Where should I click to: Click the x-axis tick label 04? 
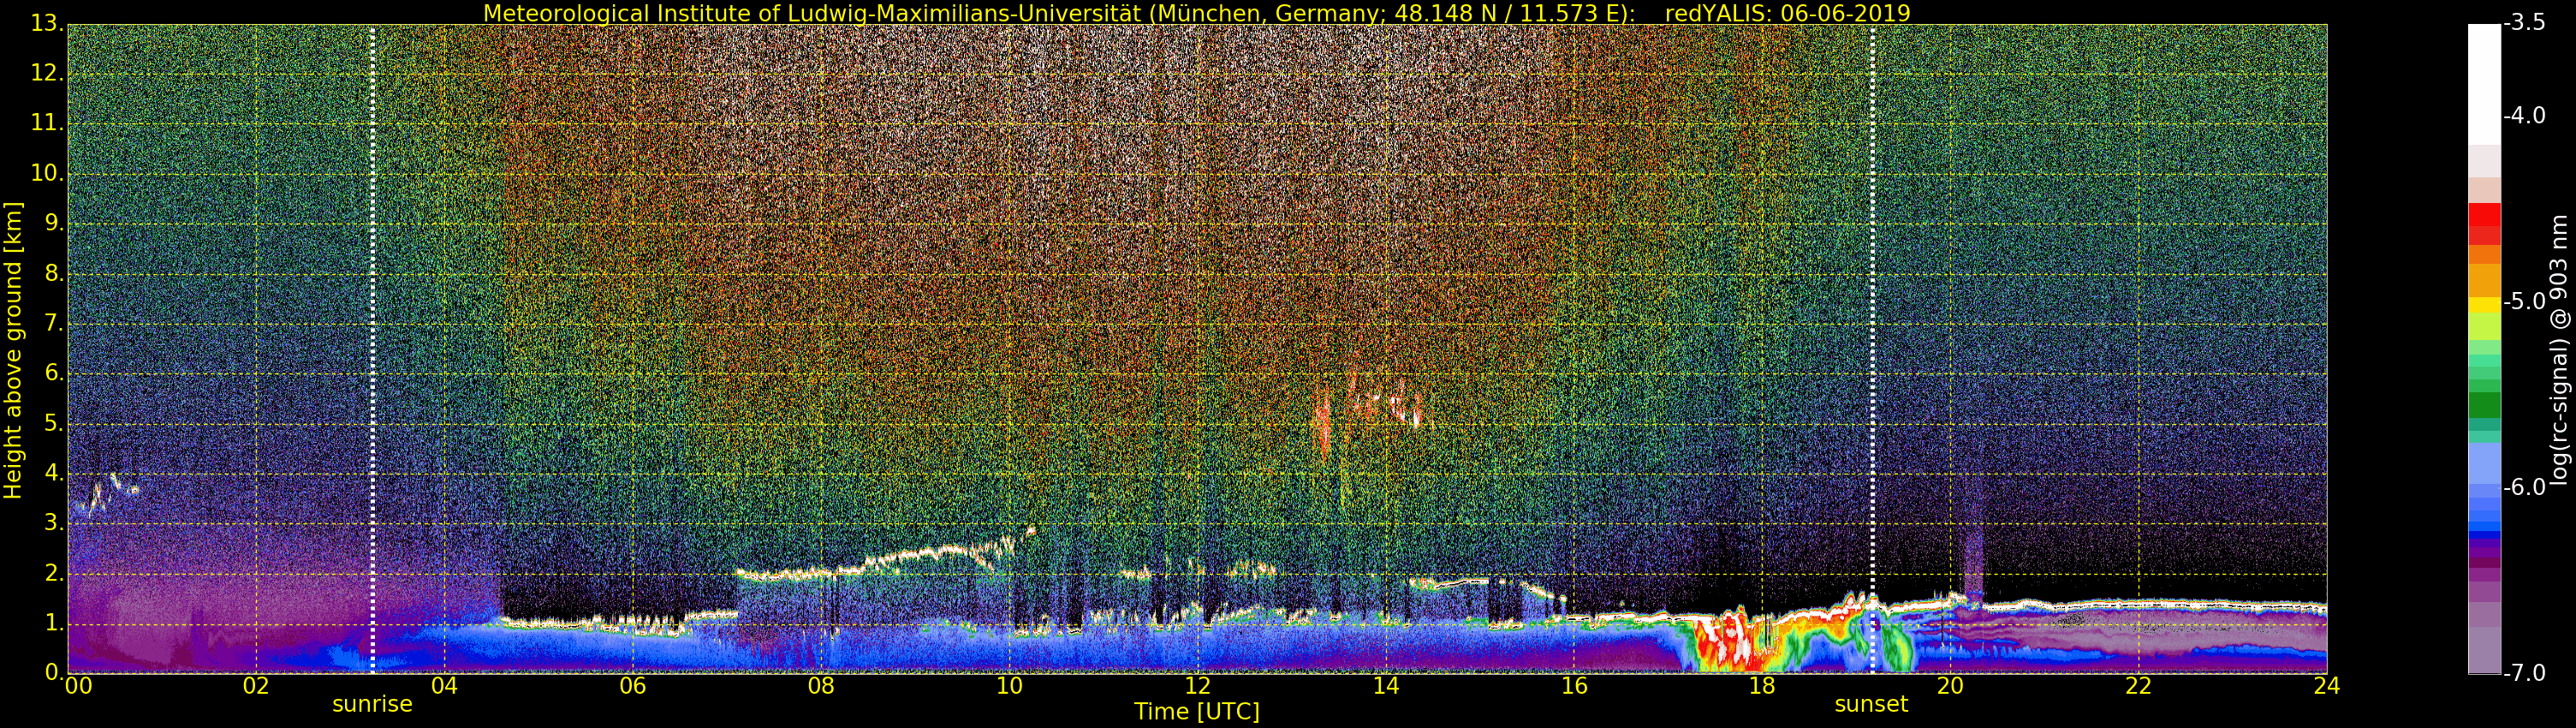point(444,686)
